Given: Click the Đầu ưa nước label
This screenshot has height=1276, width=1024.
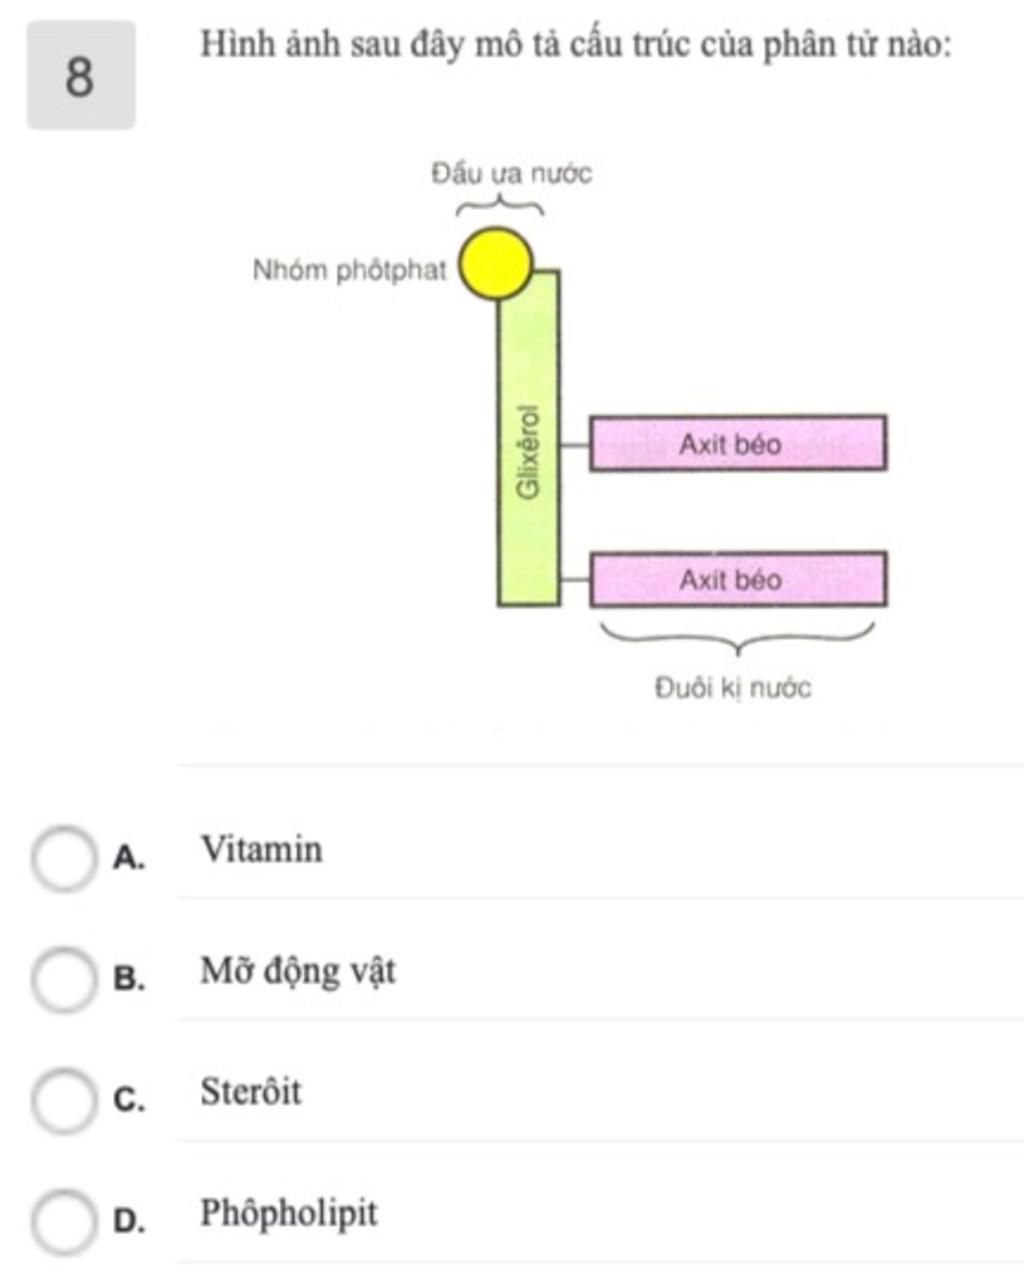Looking at the screenshot, I should coord(512,174).
